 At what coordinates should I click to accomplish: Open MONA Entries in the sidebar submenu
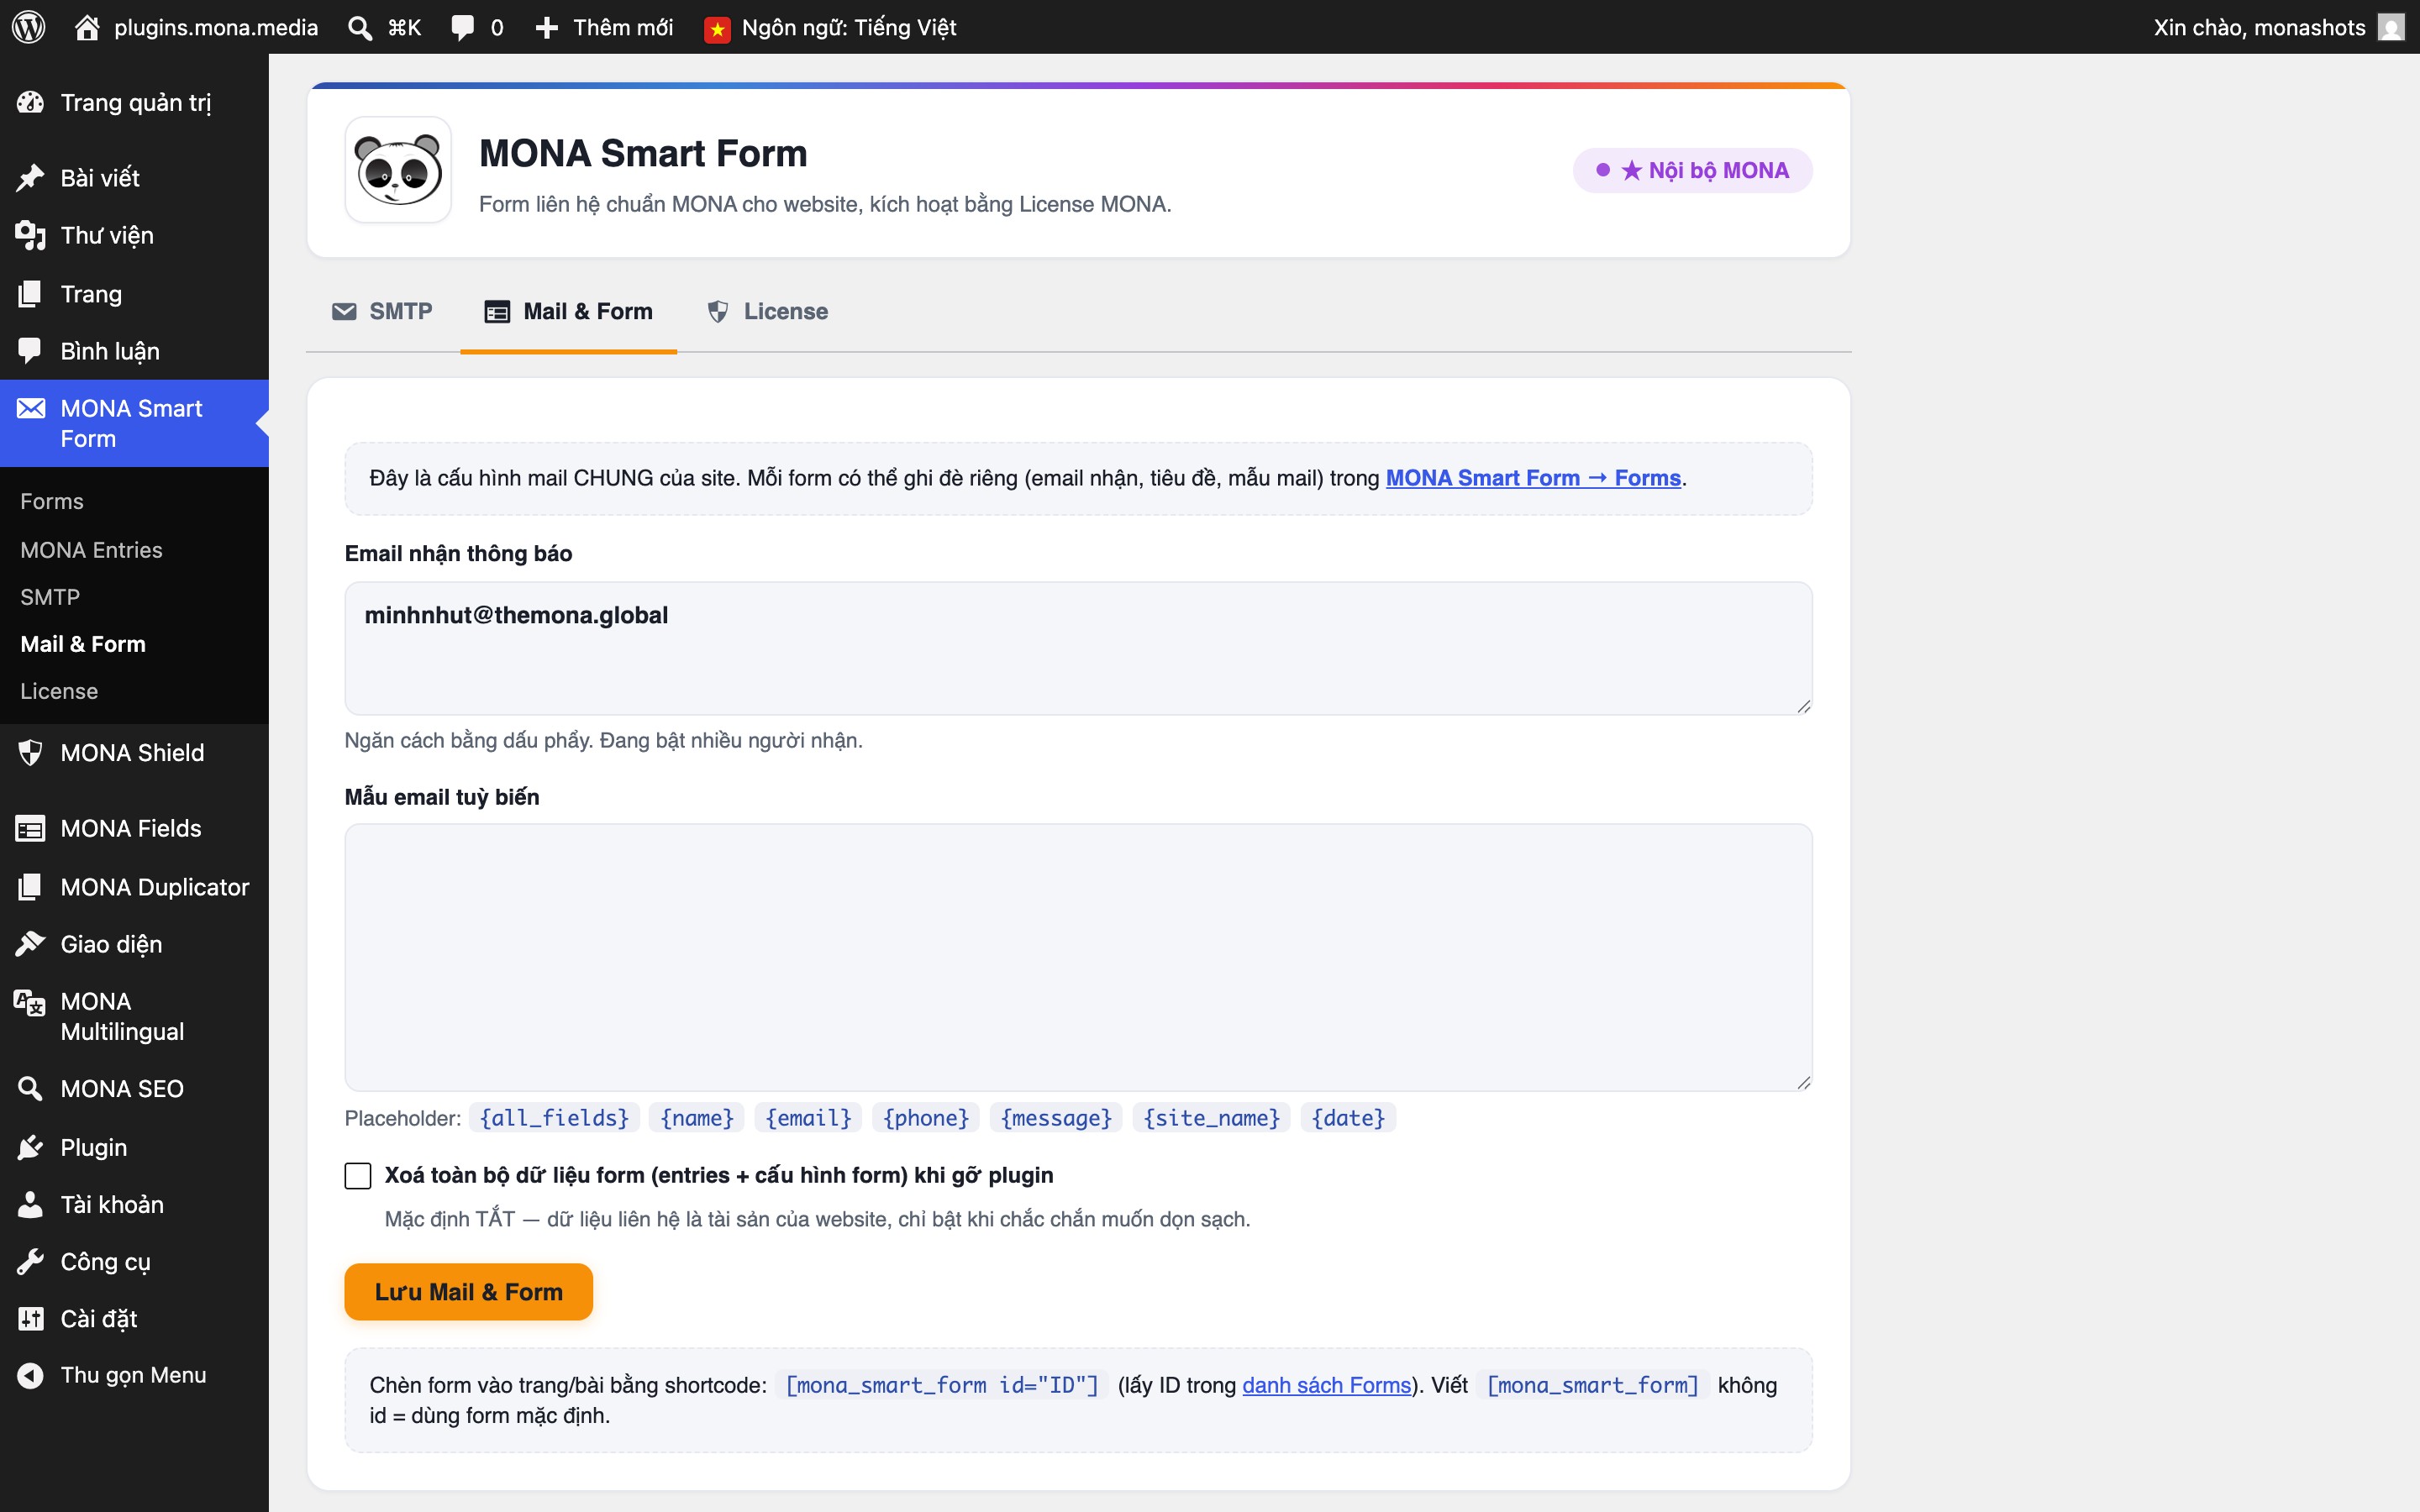click(91, 549)
